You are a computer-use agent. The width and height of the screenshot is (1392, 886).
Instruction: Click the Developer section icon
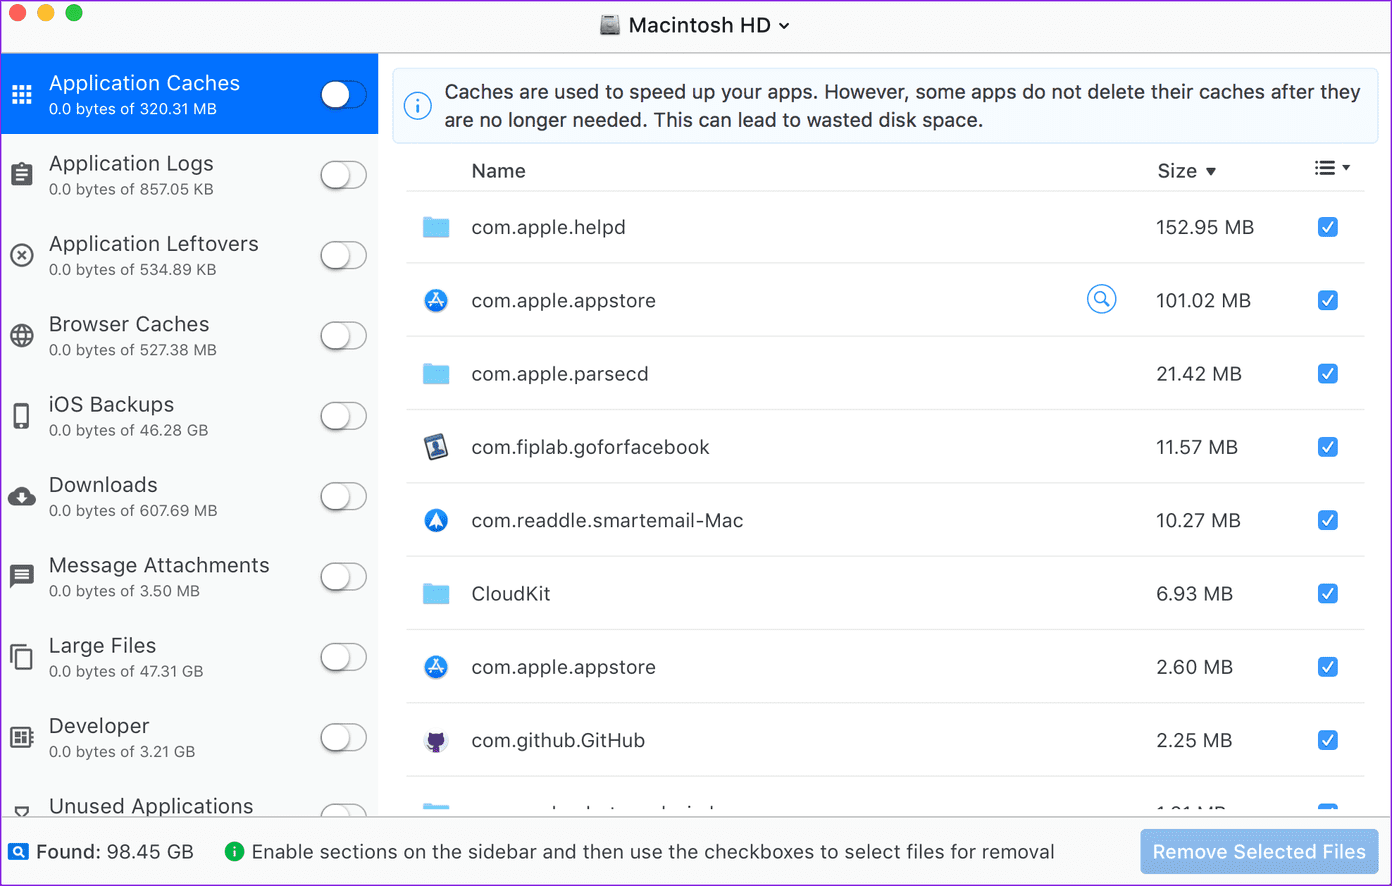click(22, 737)
